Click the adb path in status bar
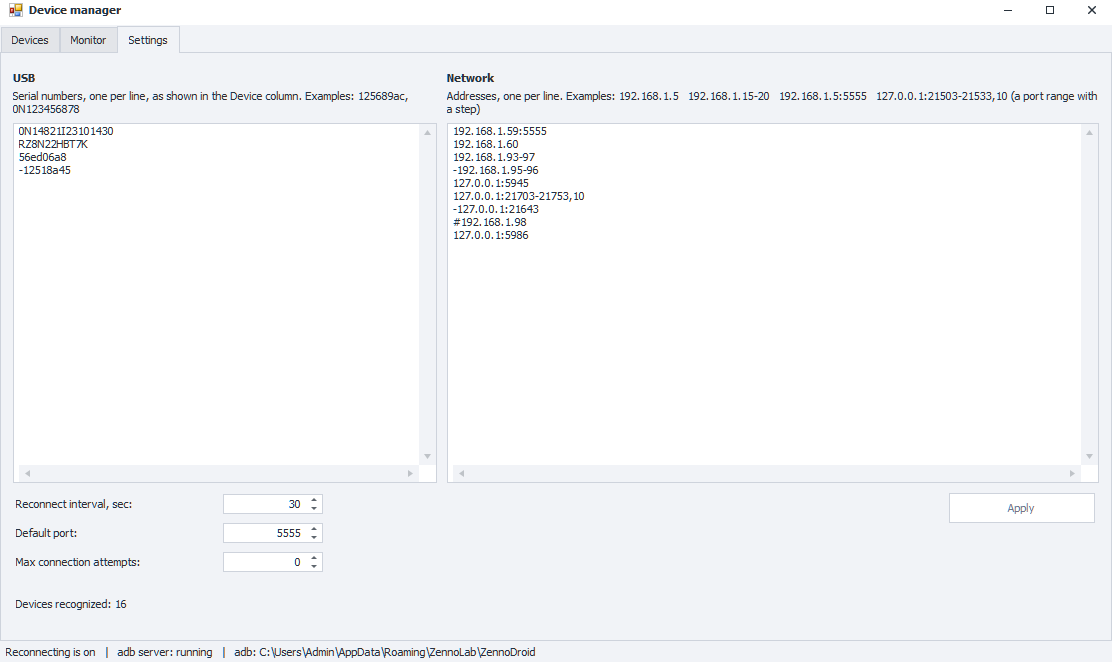The width and height of the screenshot is (1112, 662). (385, 652)
